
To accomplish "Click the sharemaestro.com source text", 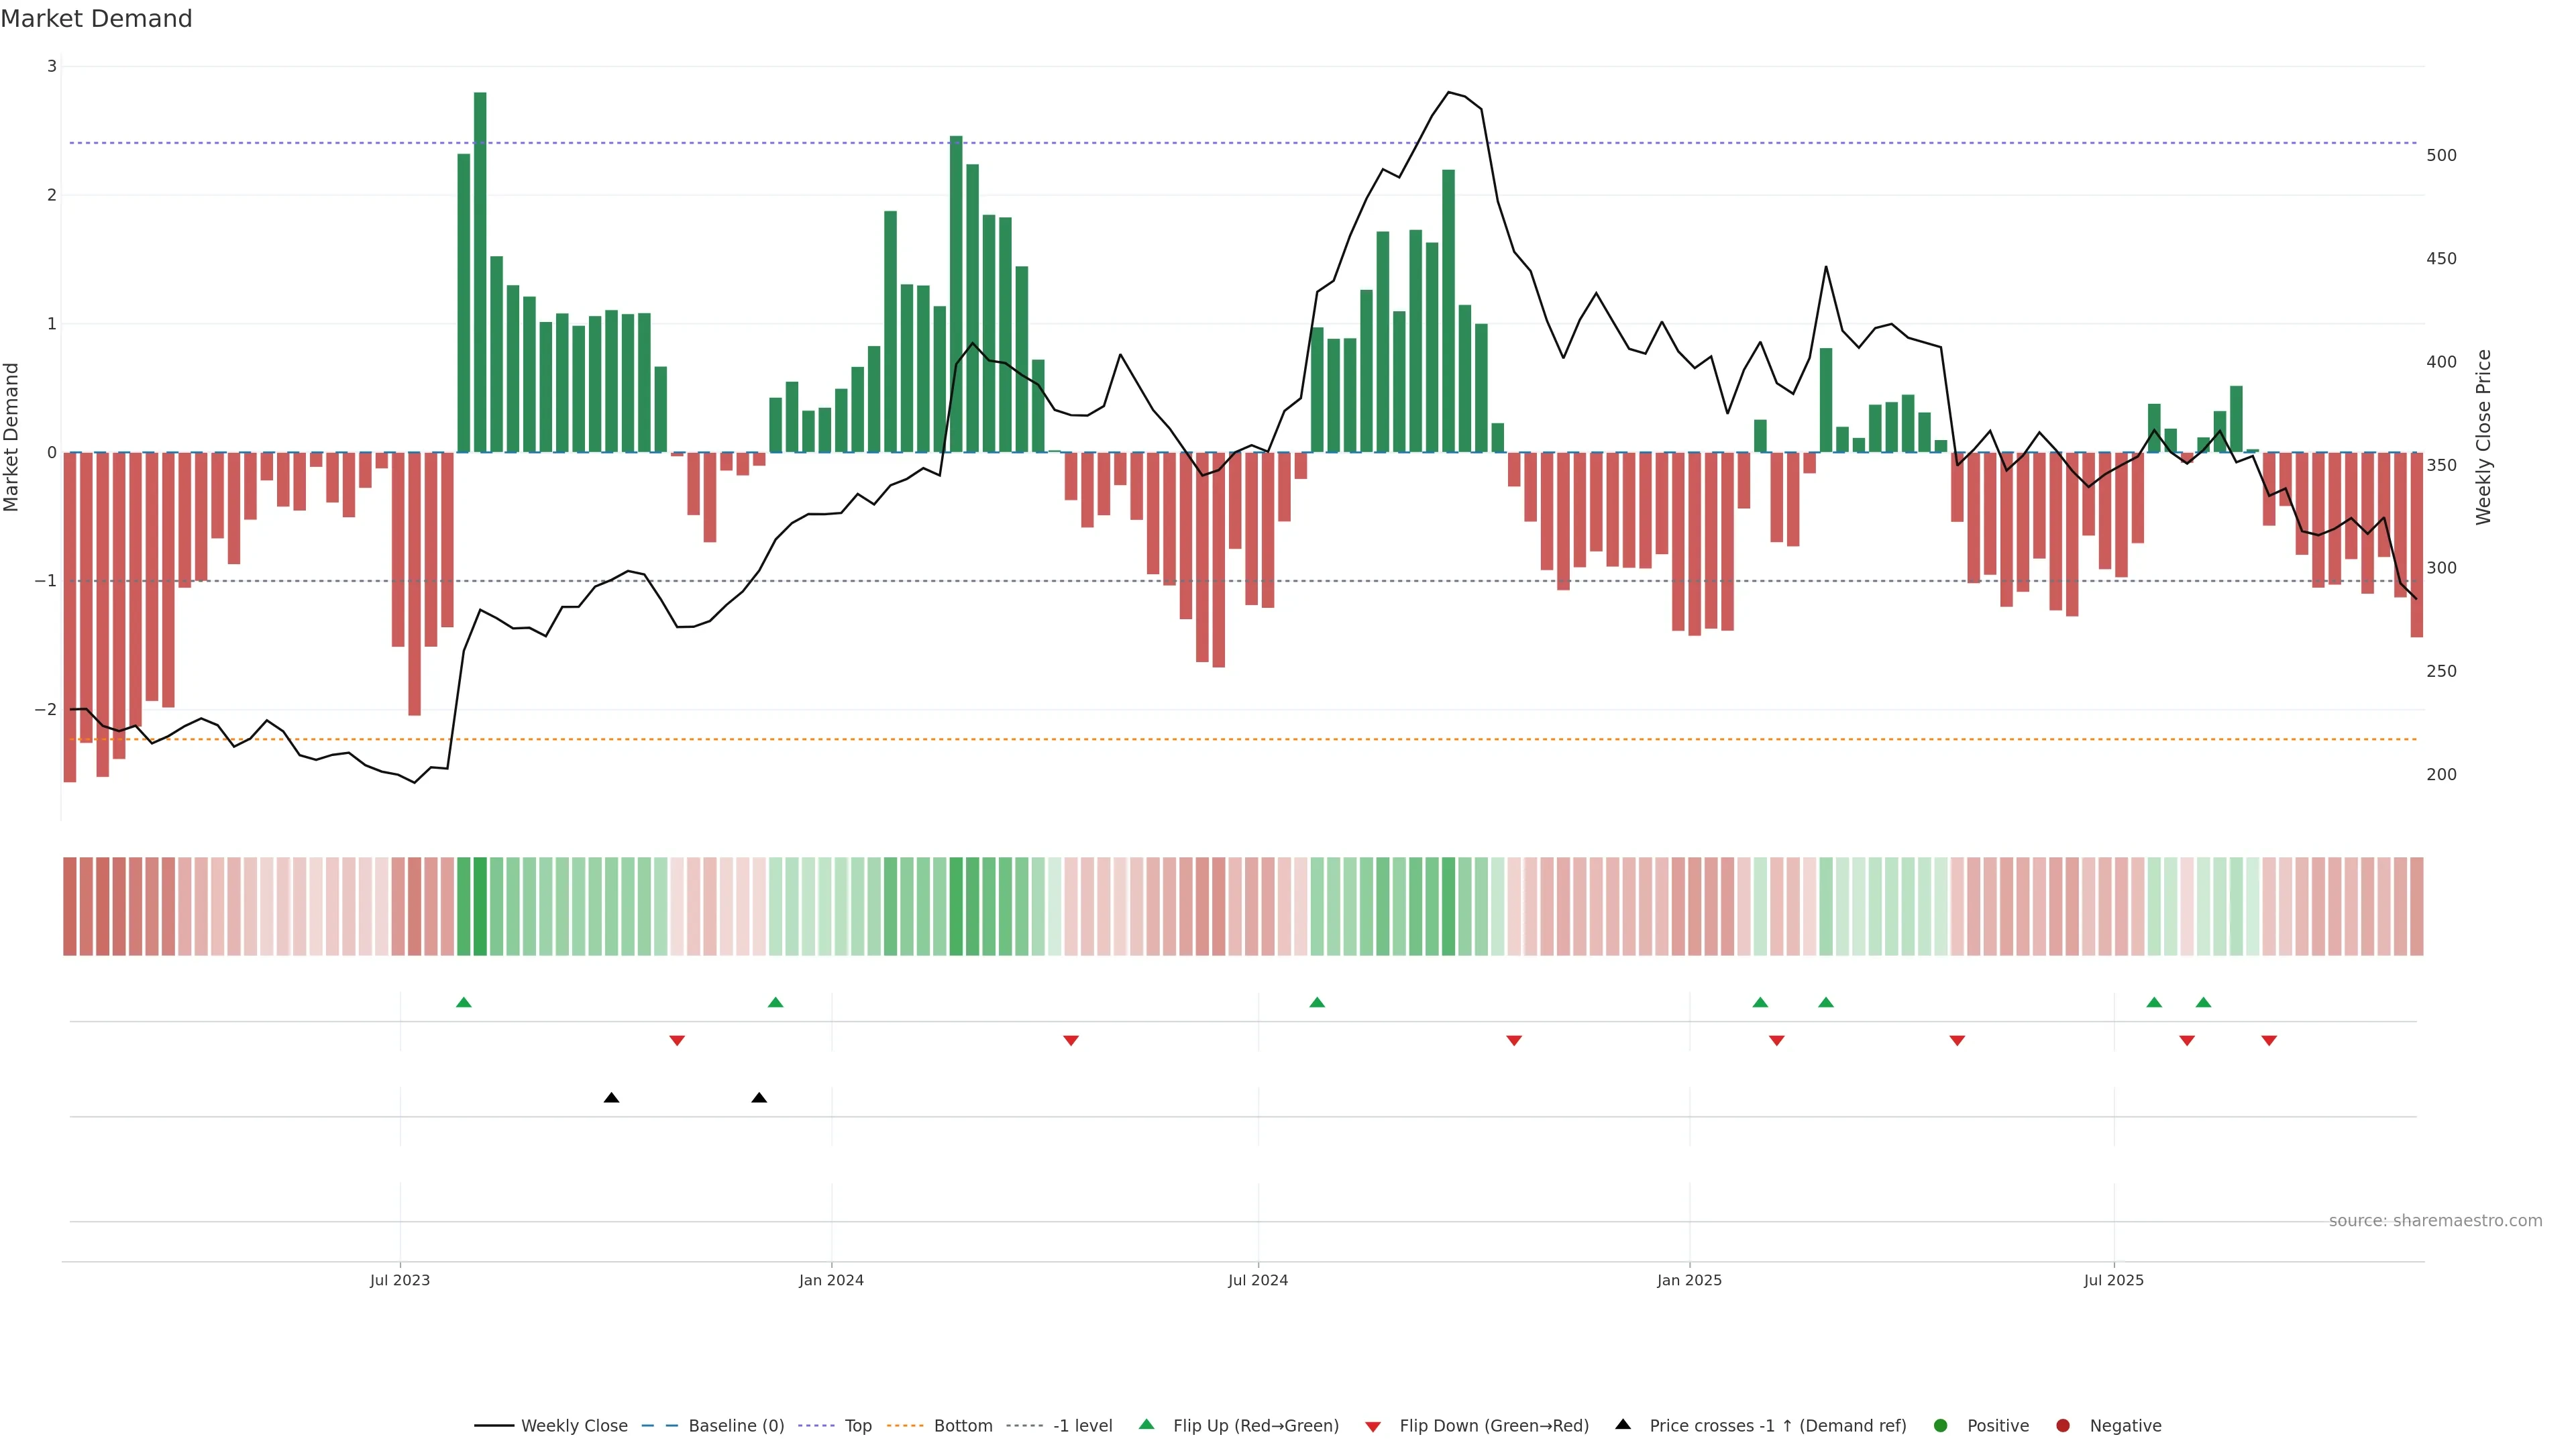I will pos(2435,1221).
